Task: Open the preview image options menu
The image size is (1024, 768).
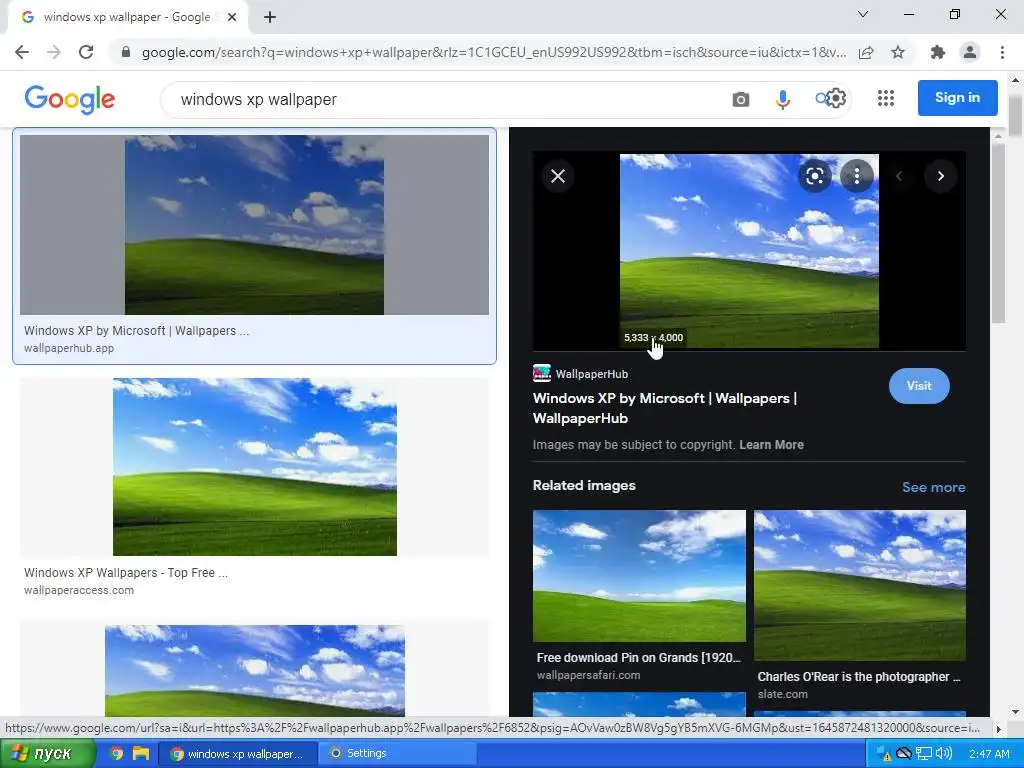Action: click(x=857, y=176)
